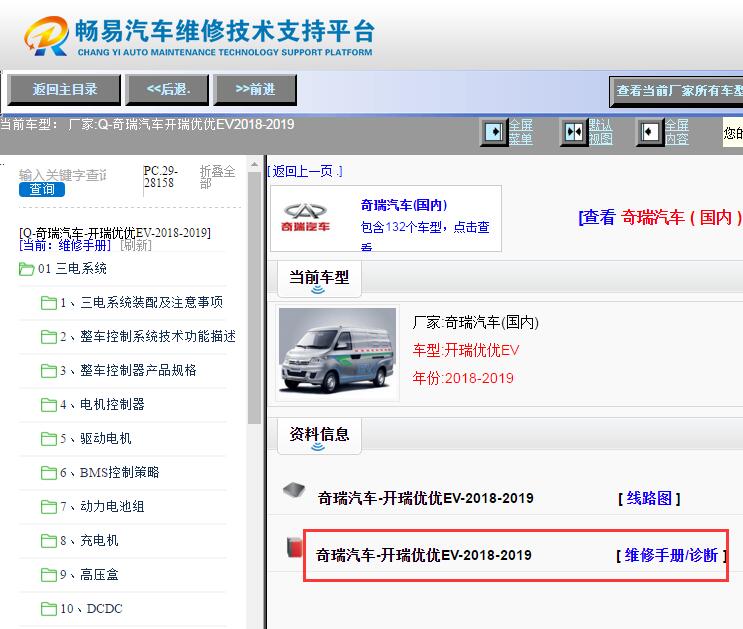Image resolution: width=743 pixels, height=629 pixels.
Task: Expand folder icon for 高压盒
Action: [x=48, y=575]
